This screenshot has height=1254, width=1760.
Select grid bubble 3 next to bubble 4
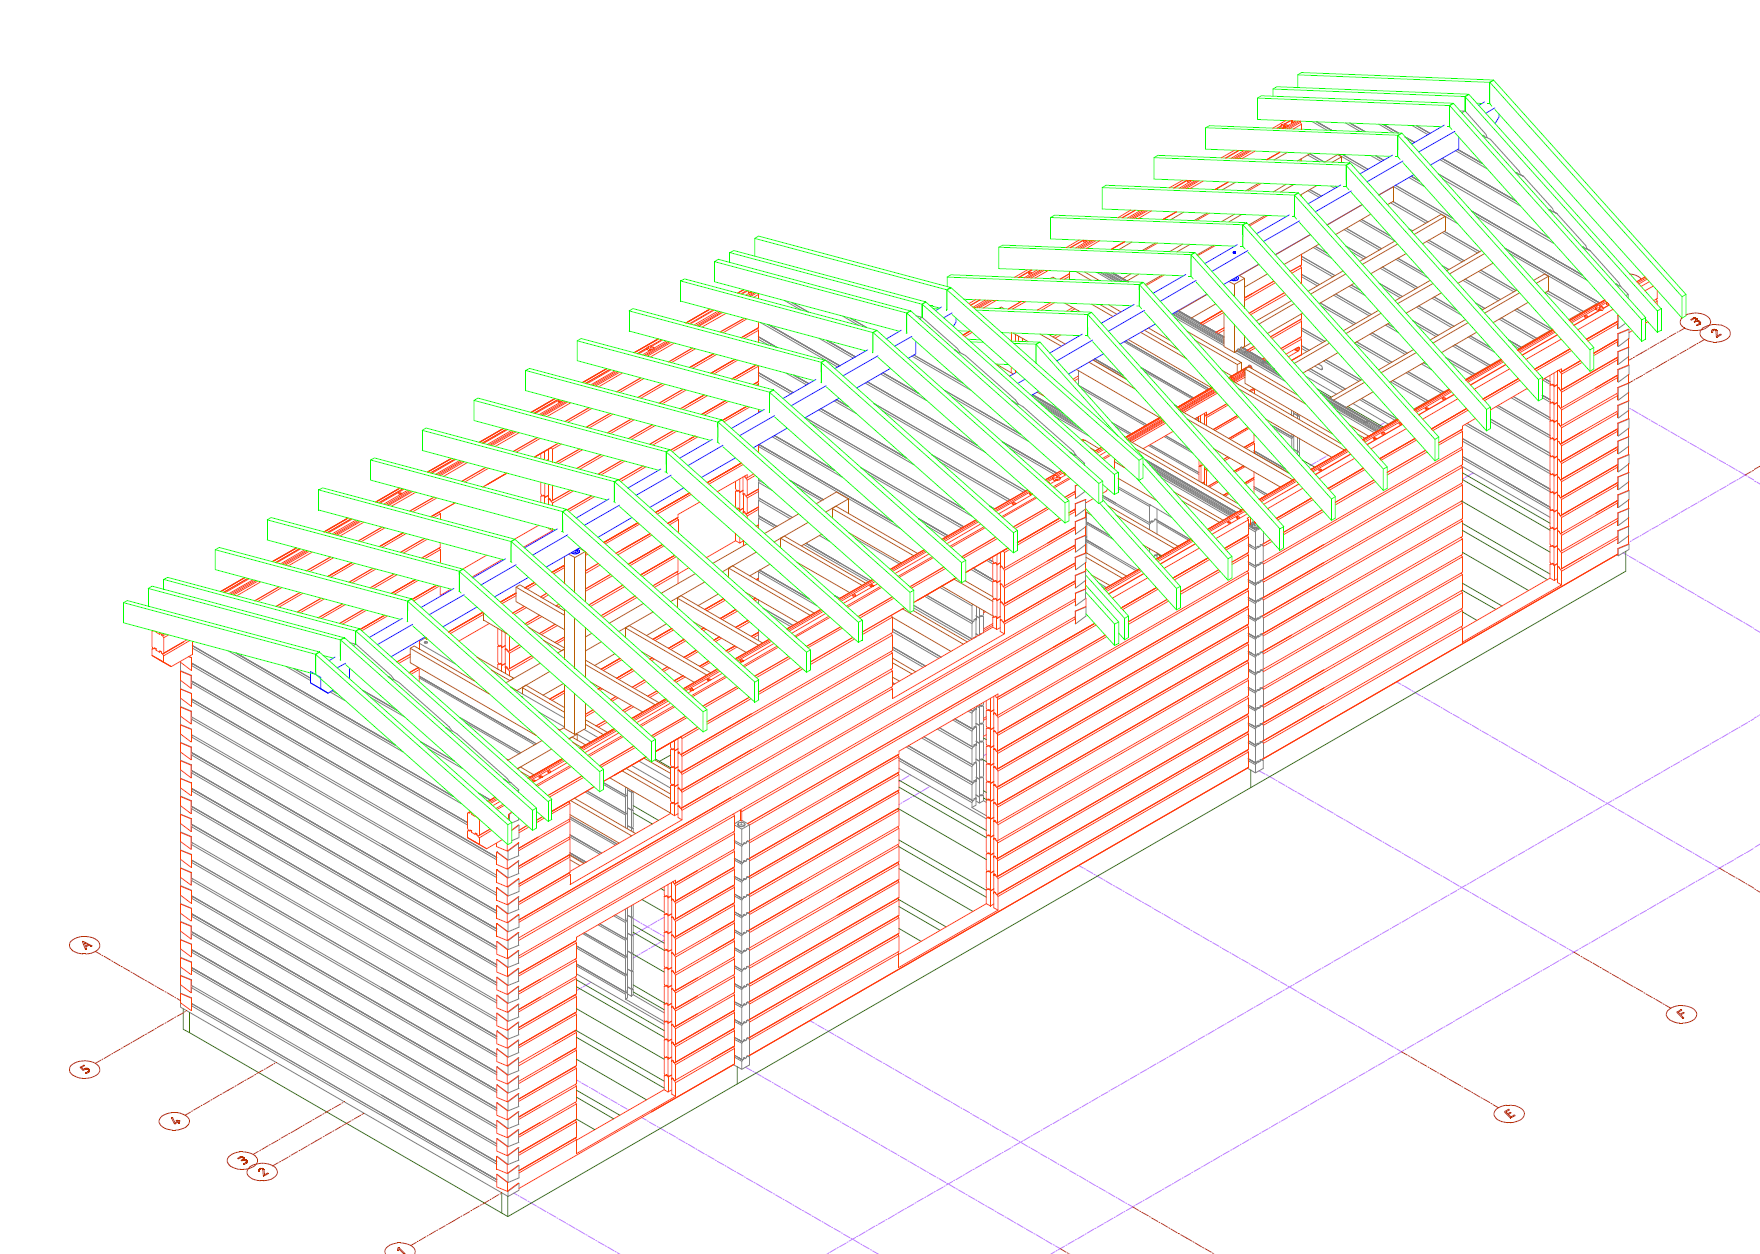point(241,1160)
